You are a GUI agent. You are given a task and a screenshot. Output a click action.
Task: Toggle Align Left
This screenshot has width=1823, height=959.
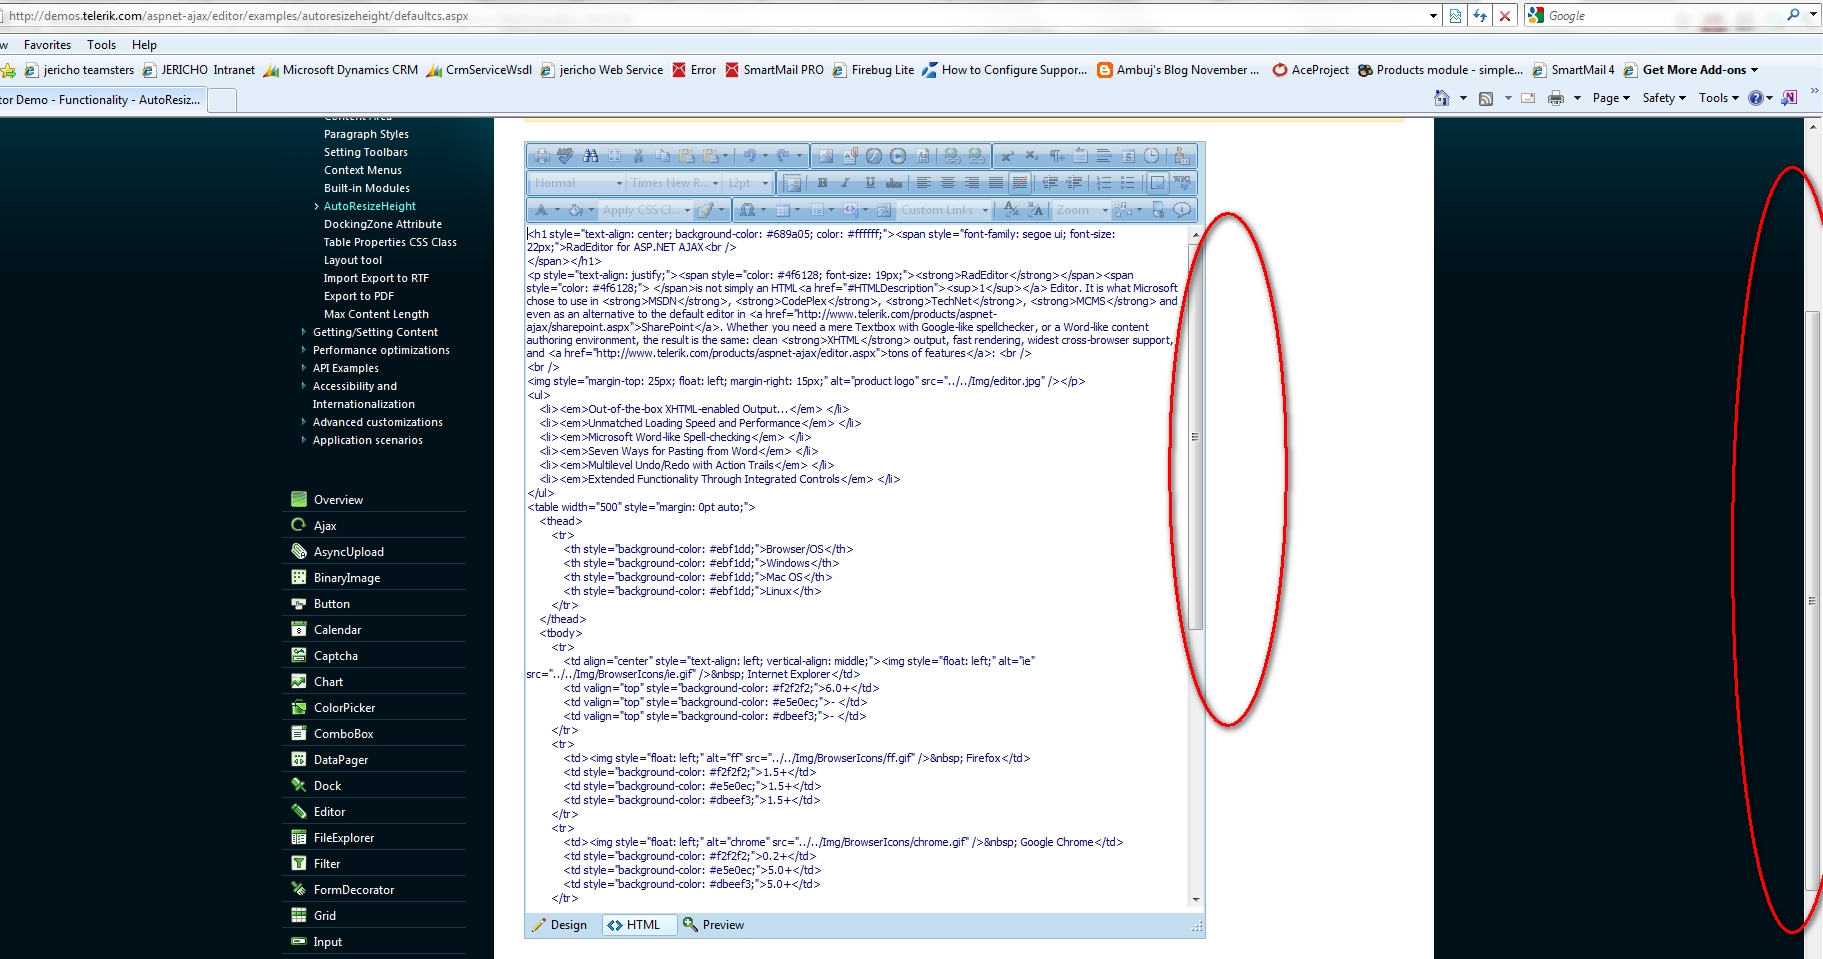(x=923, y=183)
